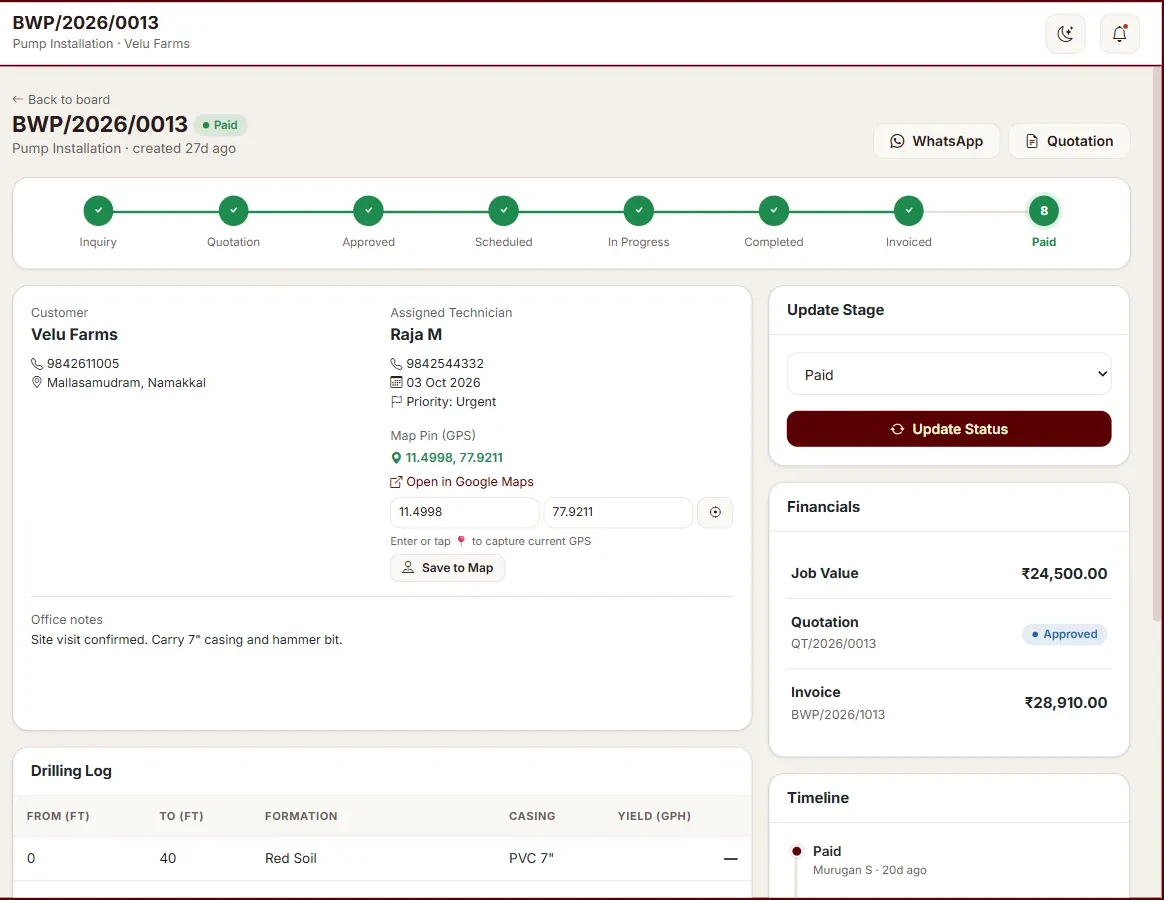This screenshot has width=1164, height=900.
Task: Click calendar icon beside 03 Oct 2026
Action: (396, 382)
